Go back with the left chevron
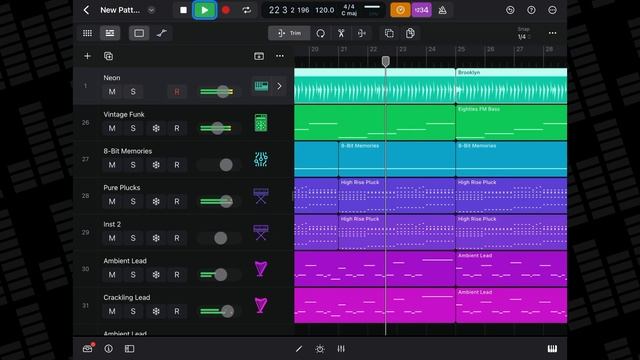The height and width of the screenshot is (360, 640). point(86,10)
